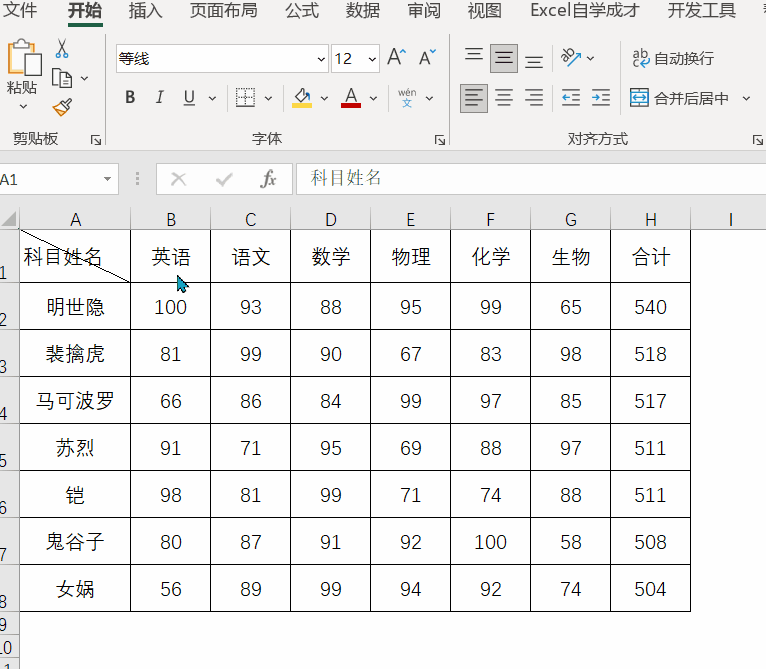Screen dimensions: 766x669
Task: Switch to the 视图 tab
Action: pyautogui.click(x=484, y=10)
